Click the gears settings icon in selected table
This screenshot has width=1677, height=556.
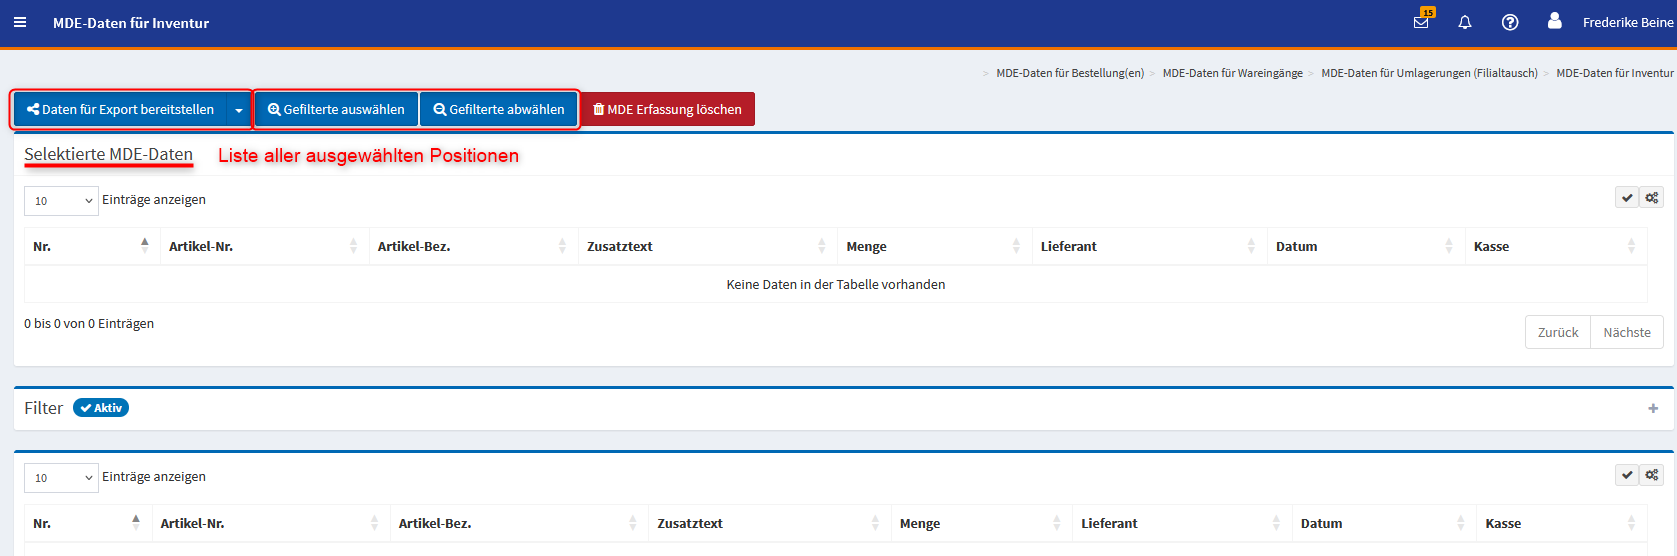coord(1652,198)
